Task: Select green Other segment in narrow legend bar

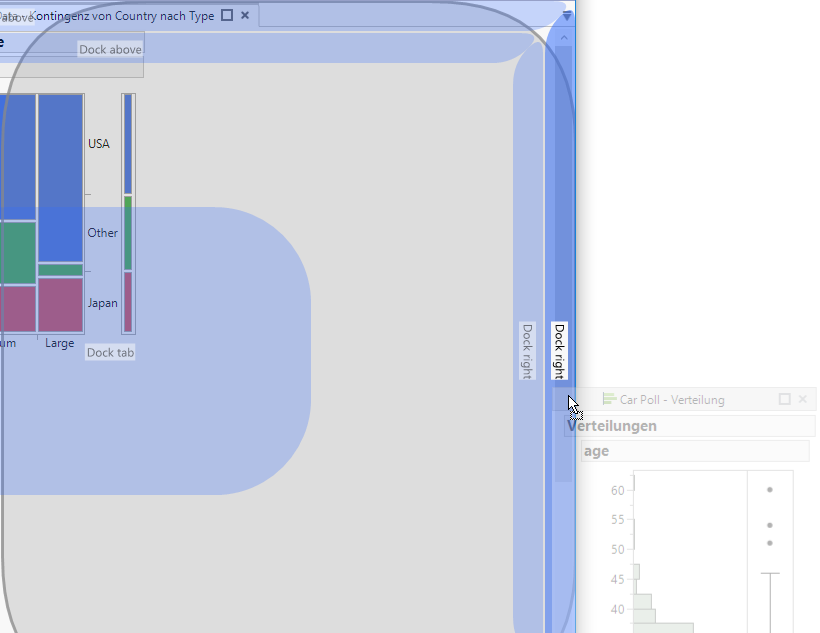Action: [x=128, y=232]
